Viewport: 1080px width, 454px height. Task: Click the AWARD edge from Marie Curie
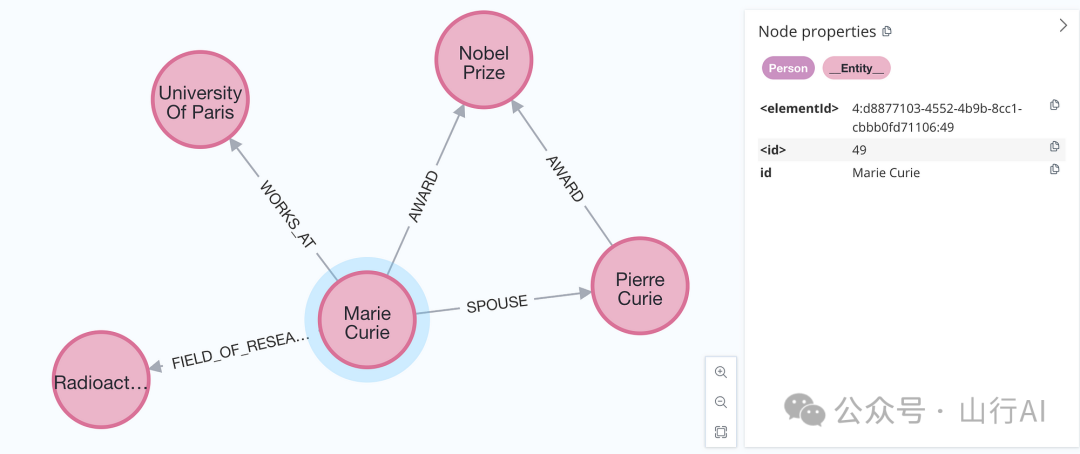click(x=424, y=195)
